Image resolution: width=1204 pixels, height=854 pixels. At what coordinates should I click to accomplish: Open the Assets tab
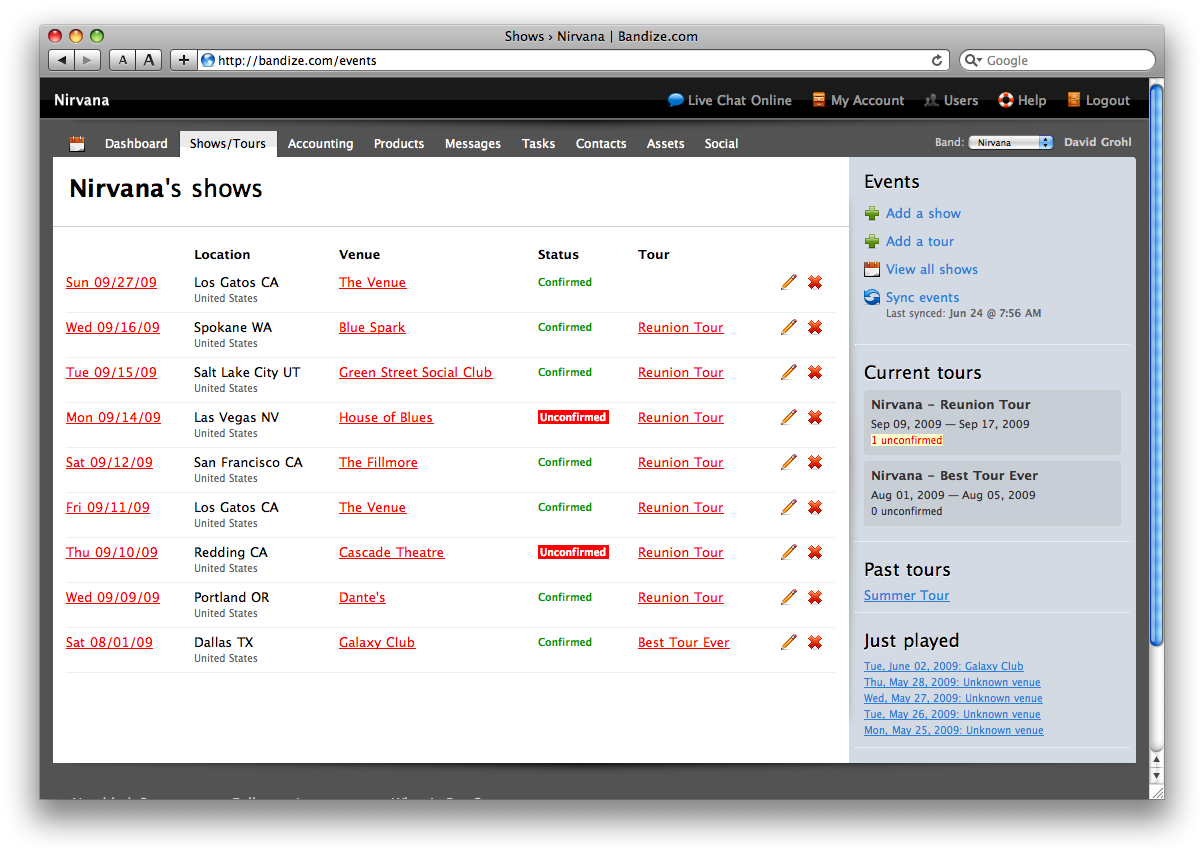pos(666,144)
